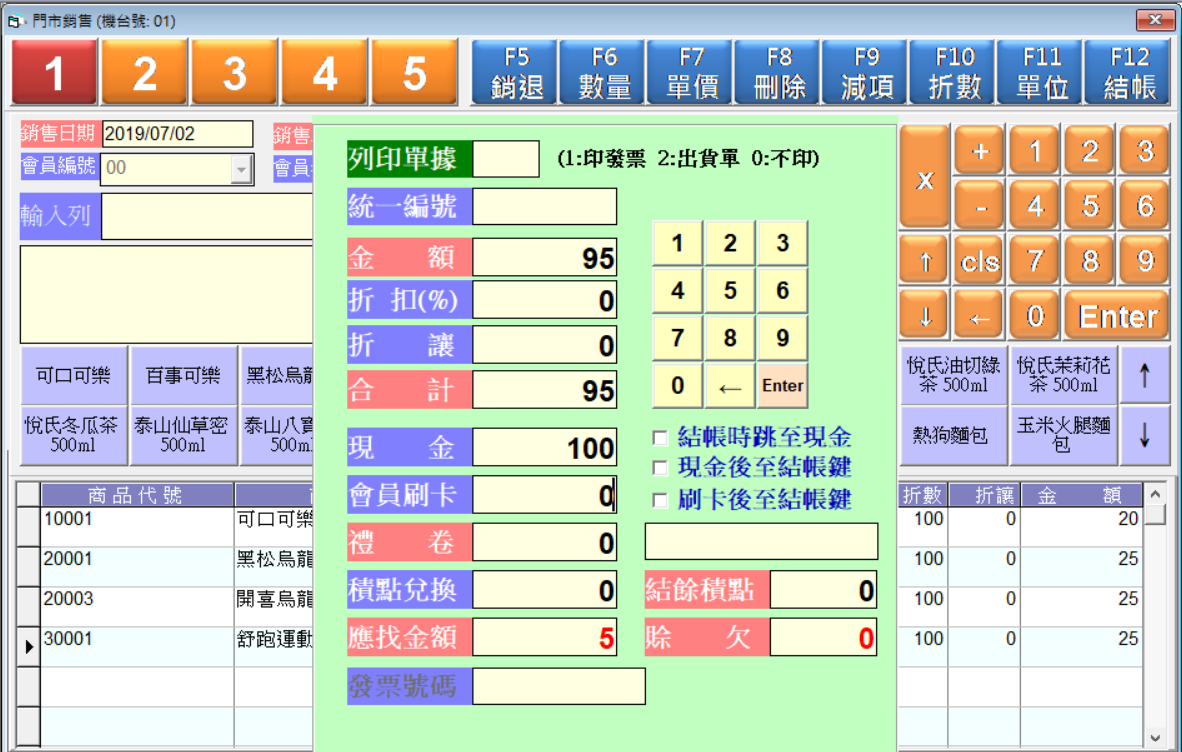Switch to orange tab 2
The height and width of the screenshot is (752, 1182).
144,73
